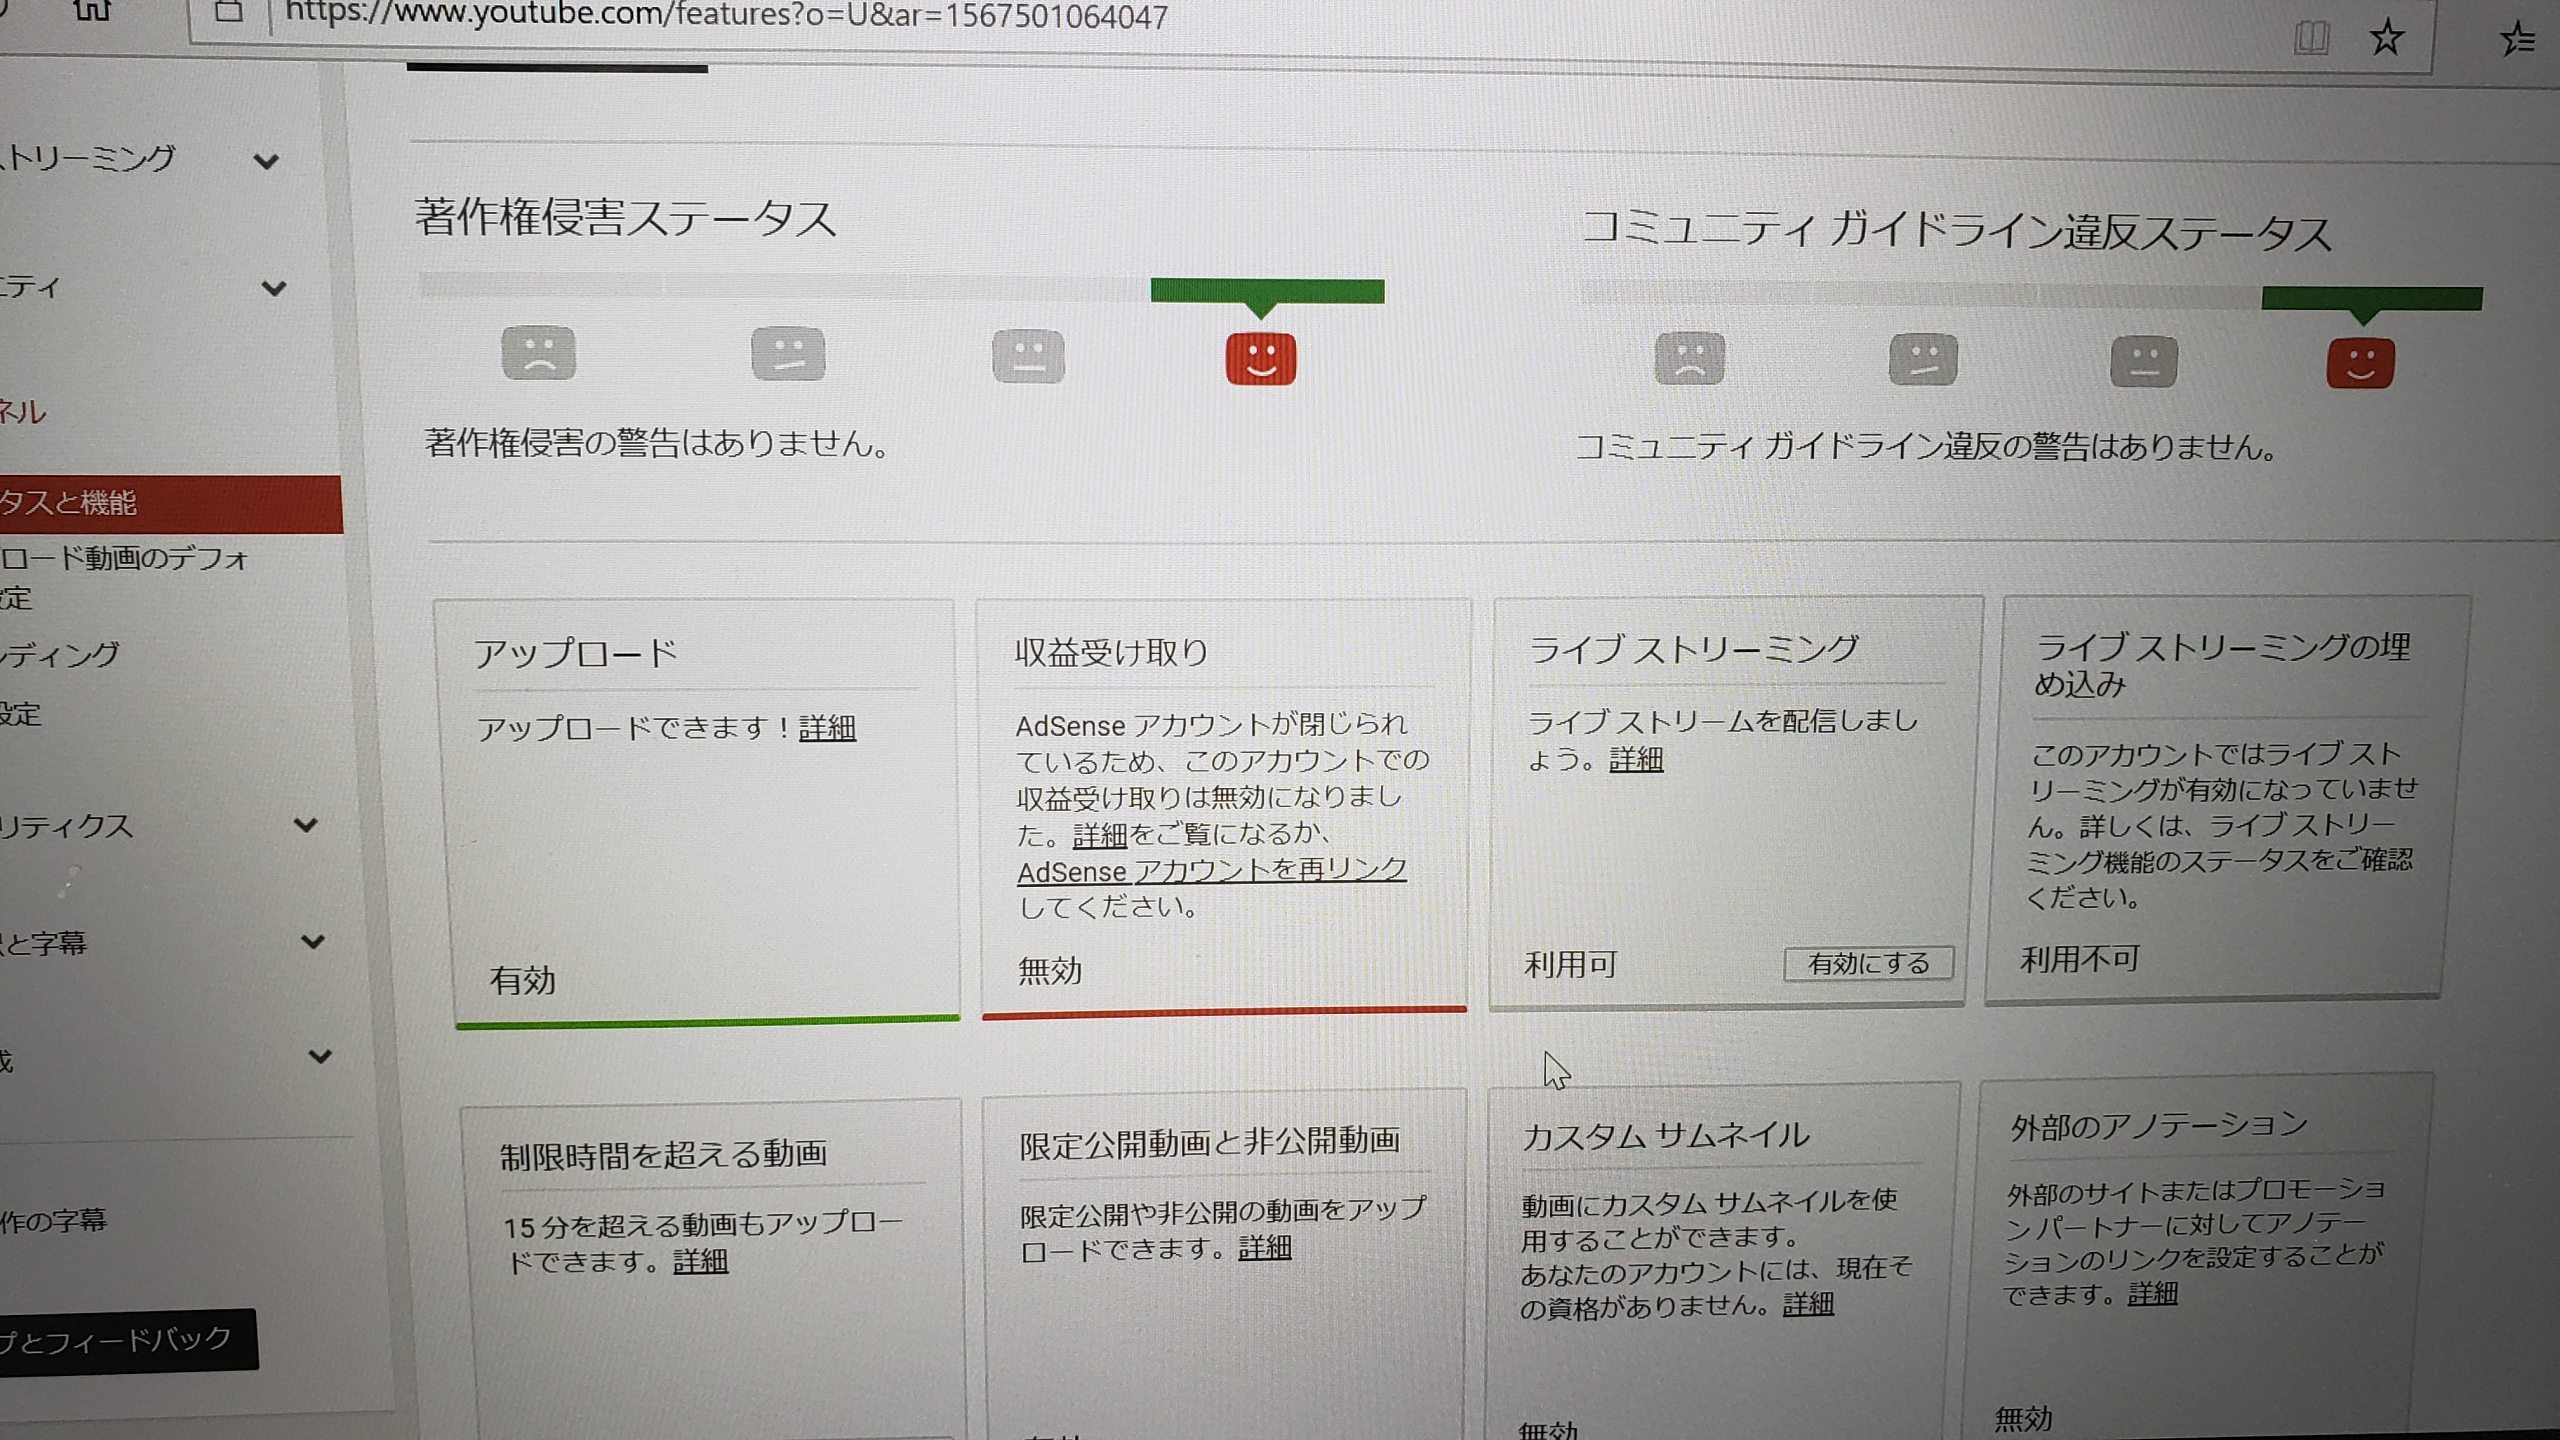Open the AdSense アカウントを再リンク link
This screenshot has width=2560, height=1440.
click(1211, 871)
